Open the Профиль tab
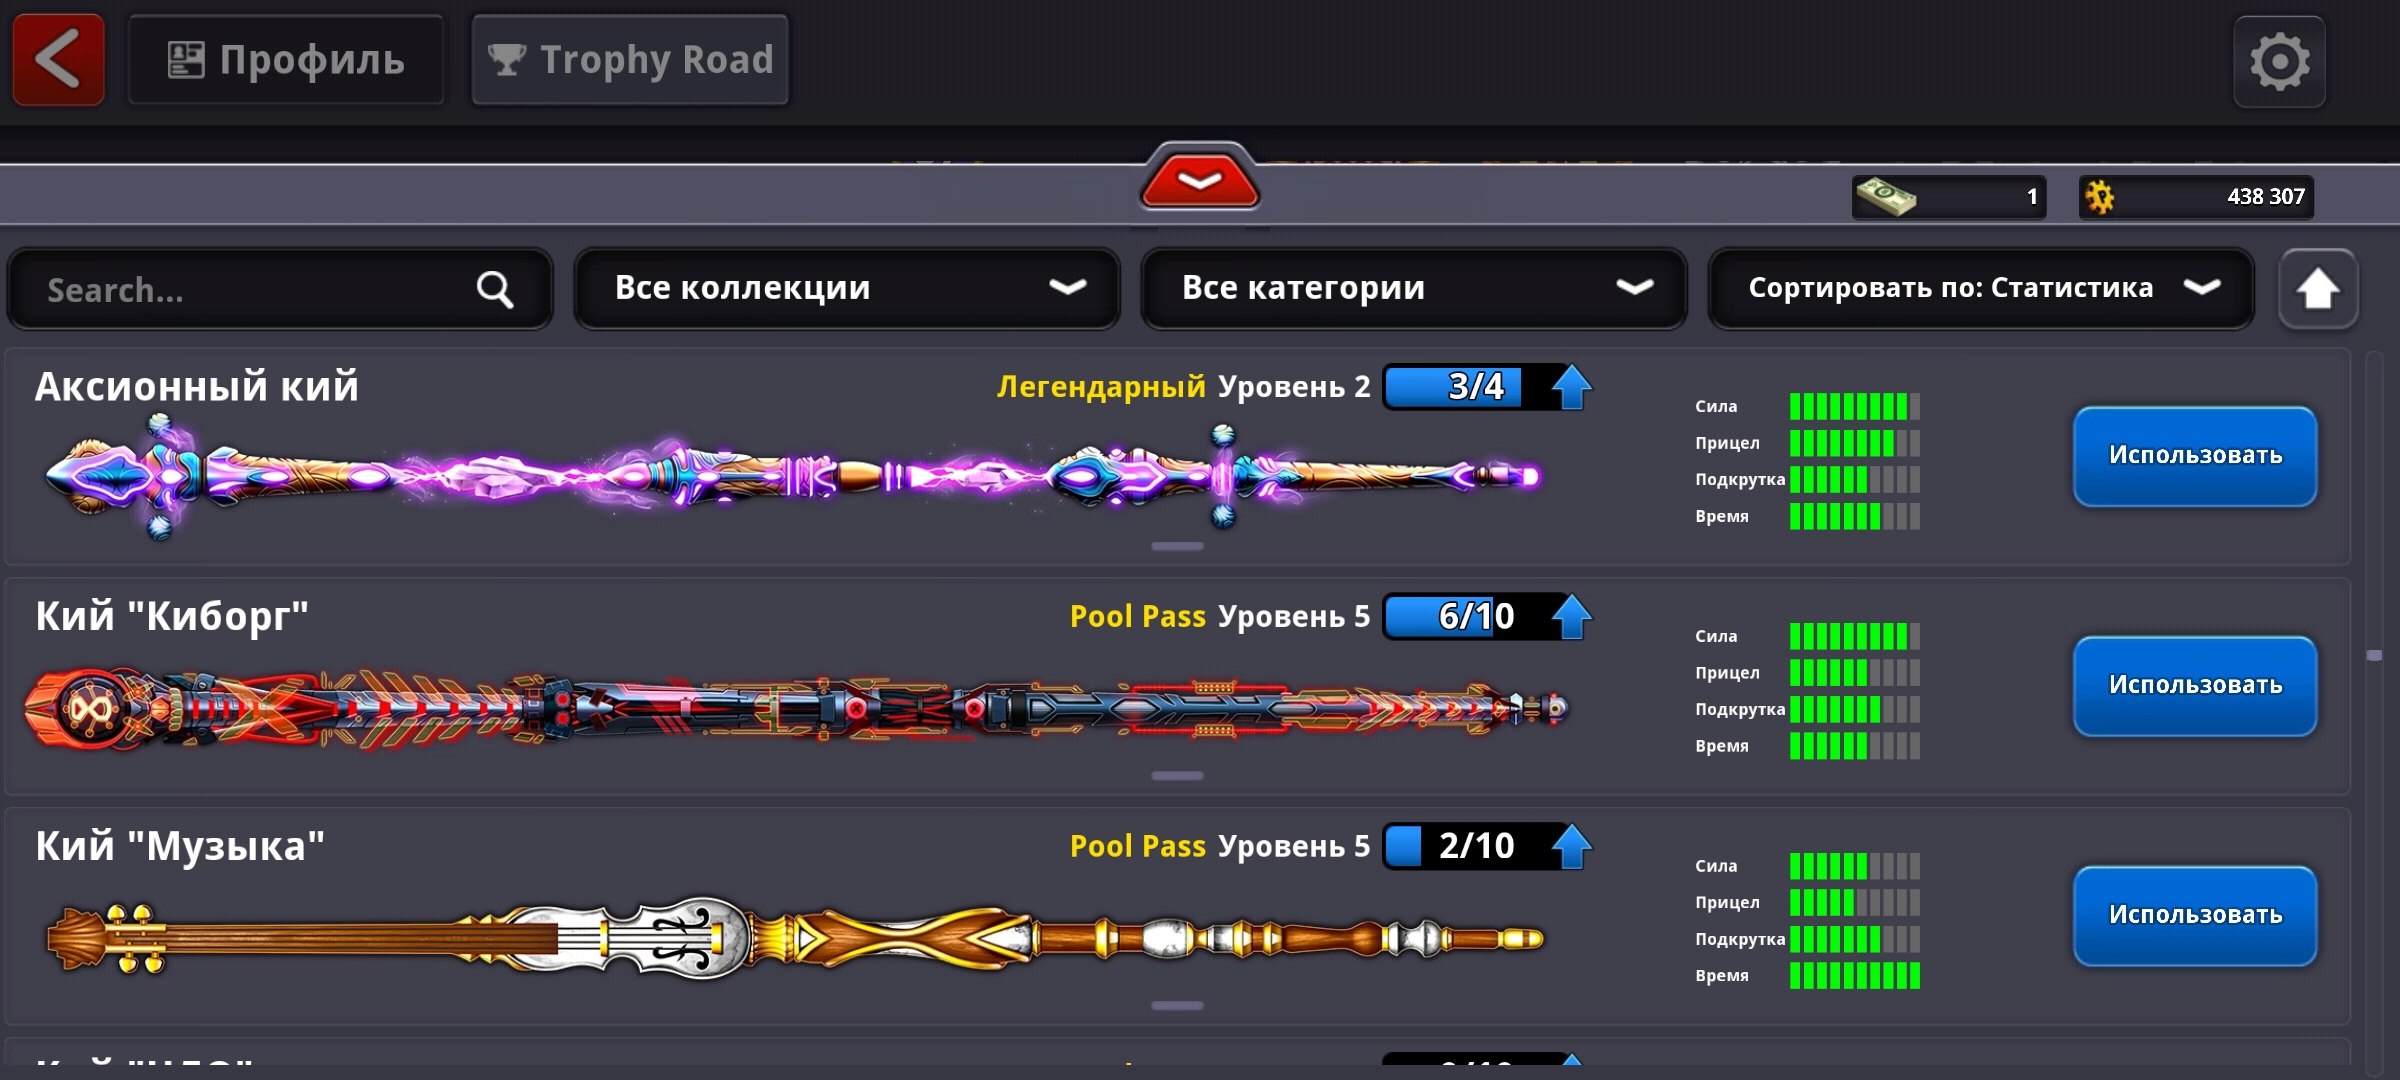 (x=286, y=59)
